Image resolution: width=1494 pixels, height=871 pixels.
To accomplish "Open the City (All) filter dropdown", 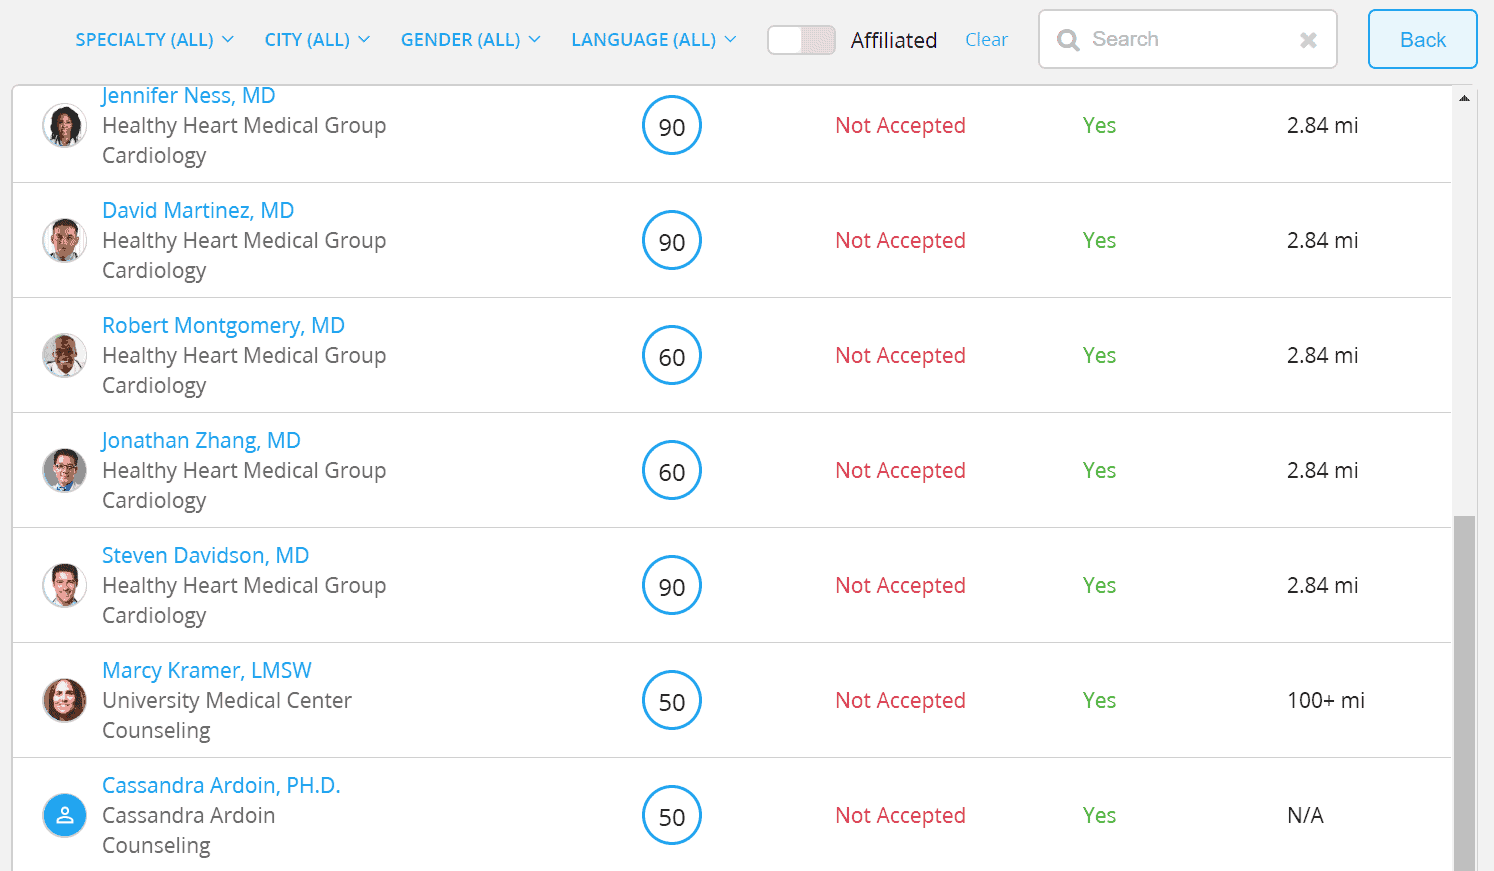I will [317, 40].
